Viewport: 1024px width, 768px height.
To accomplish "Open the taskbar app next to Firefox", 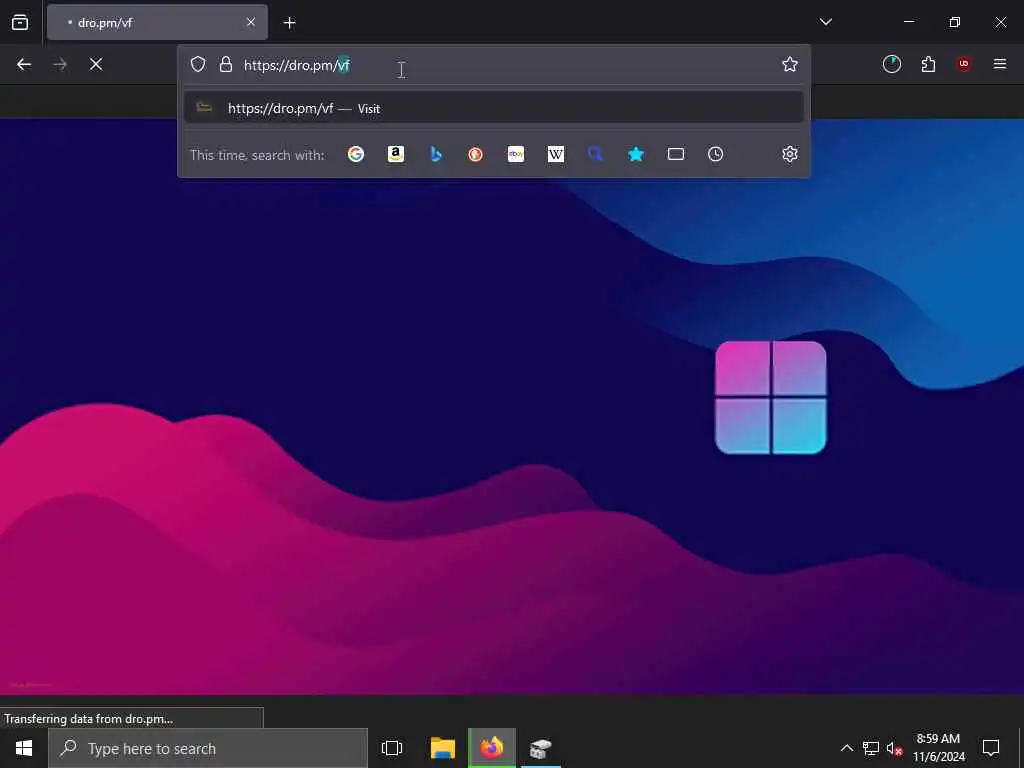I will click(x=541, y=748).
